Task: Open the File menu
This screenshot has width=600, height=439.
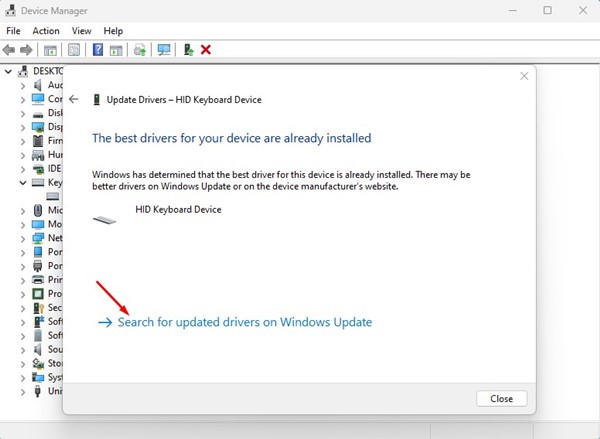Action: (x=13, y=31)
